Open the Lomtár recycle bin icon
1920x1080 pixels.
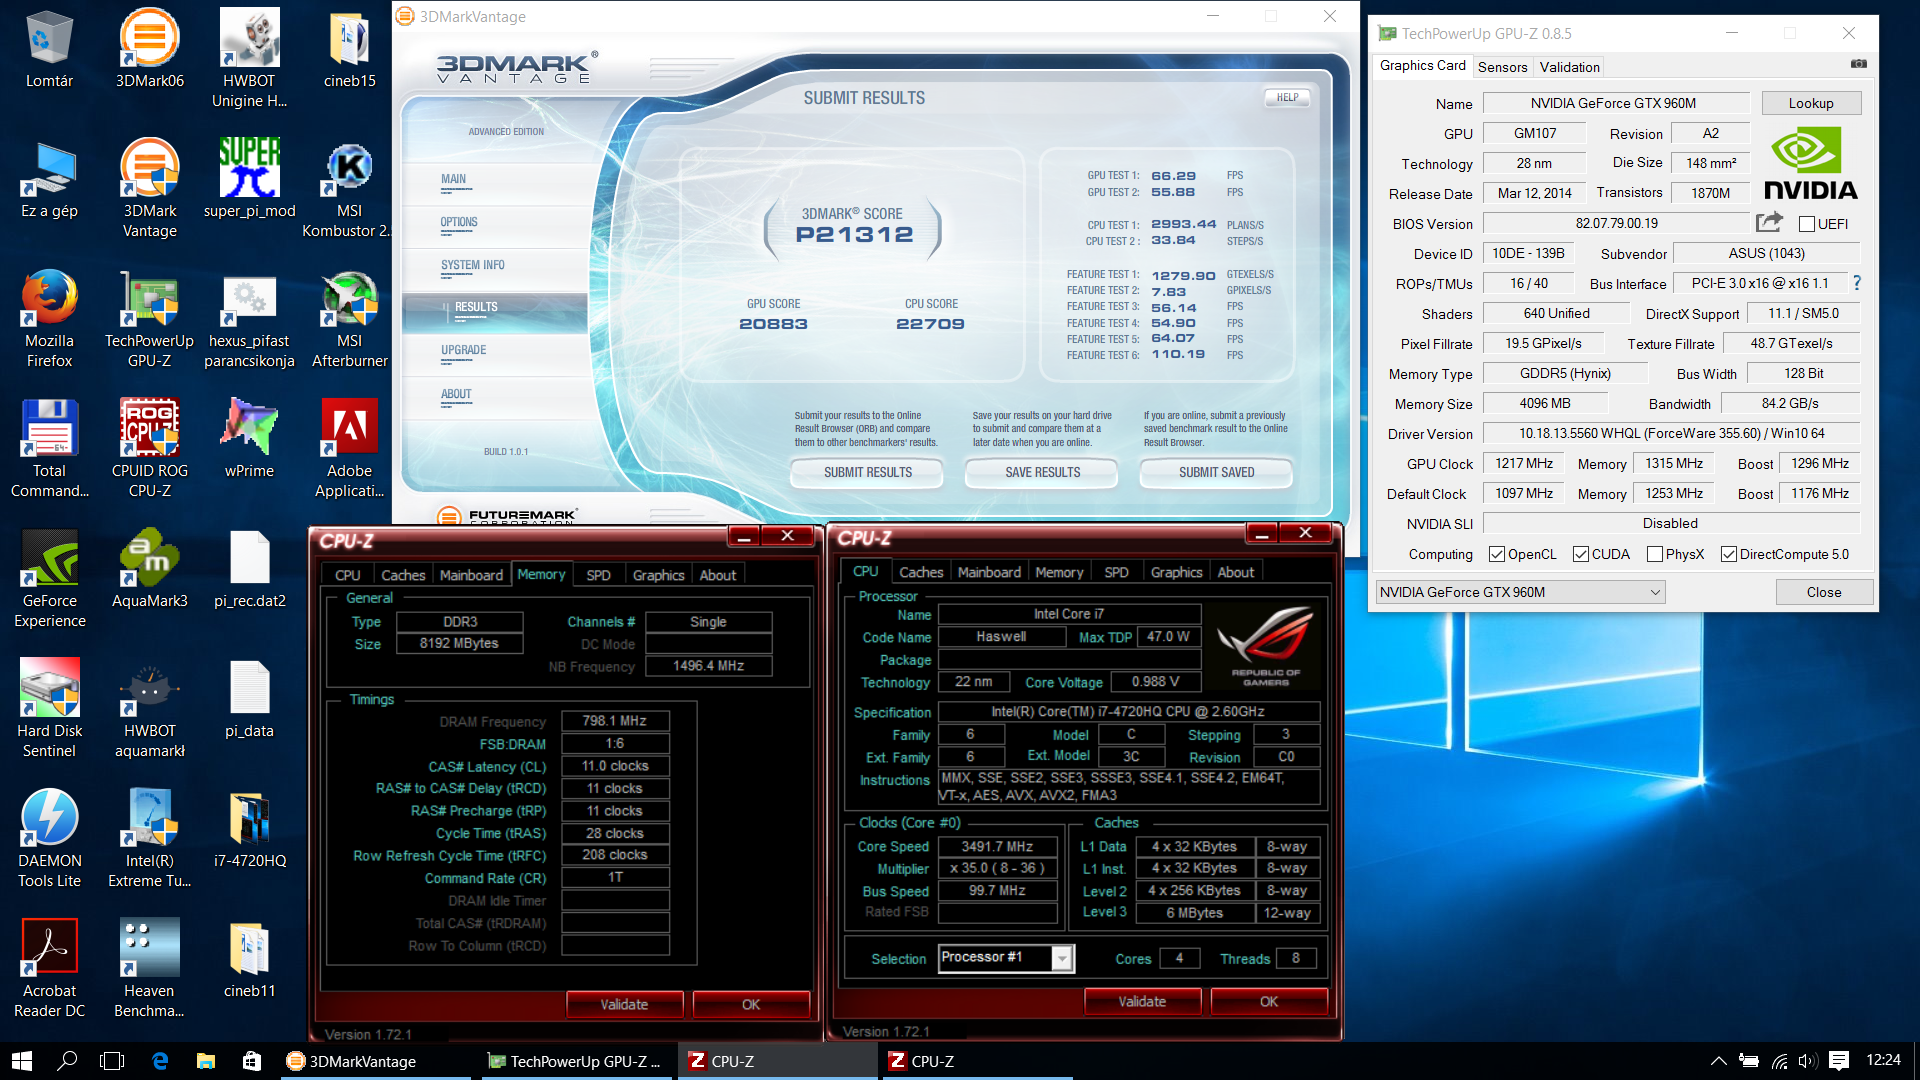pos(49,50)
